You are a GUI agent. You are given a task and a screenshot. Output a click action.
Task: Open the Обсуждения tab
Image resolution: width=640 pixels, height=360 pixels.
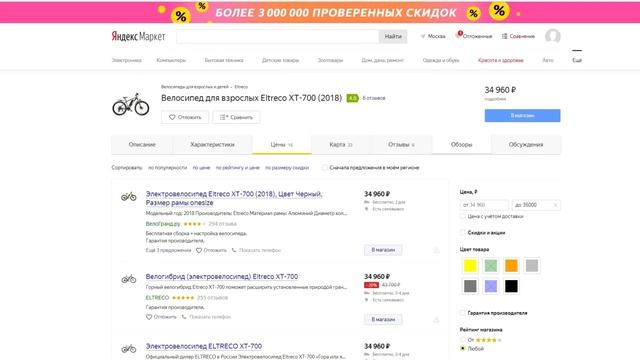click(x=526, y=144)
